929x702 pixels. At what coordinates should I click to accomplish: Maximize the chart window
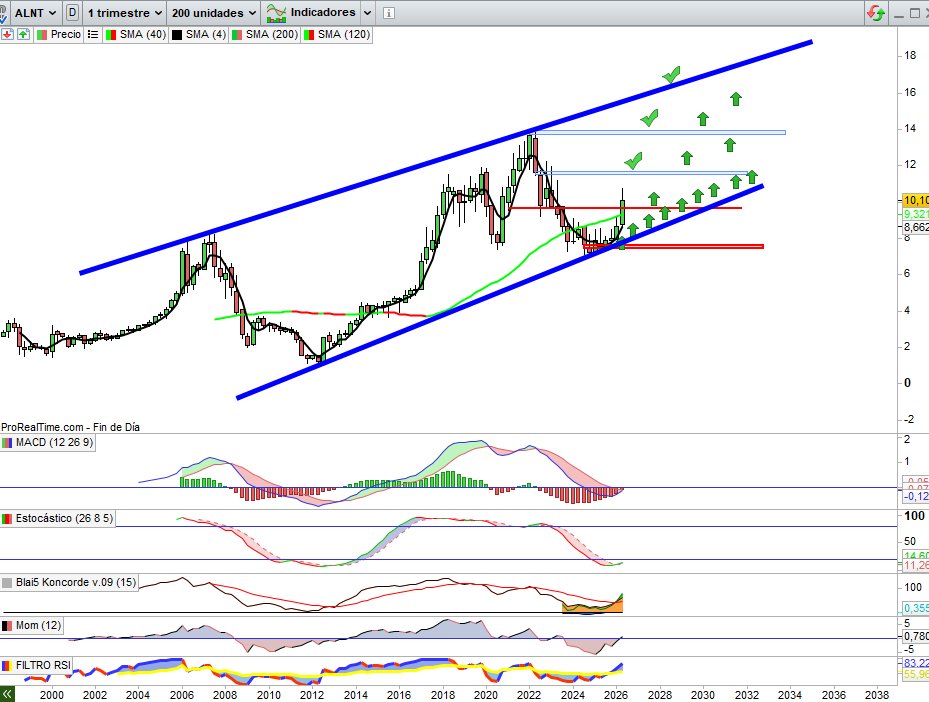tap(914, 13)
